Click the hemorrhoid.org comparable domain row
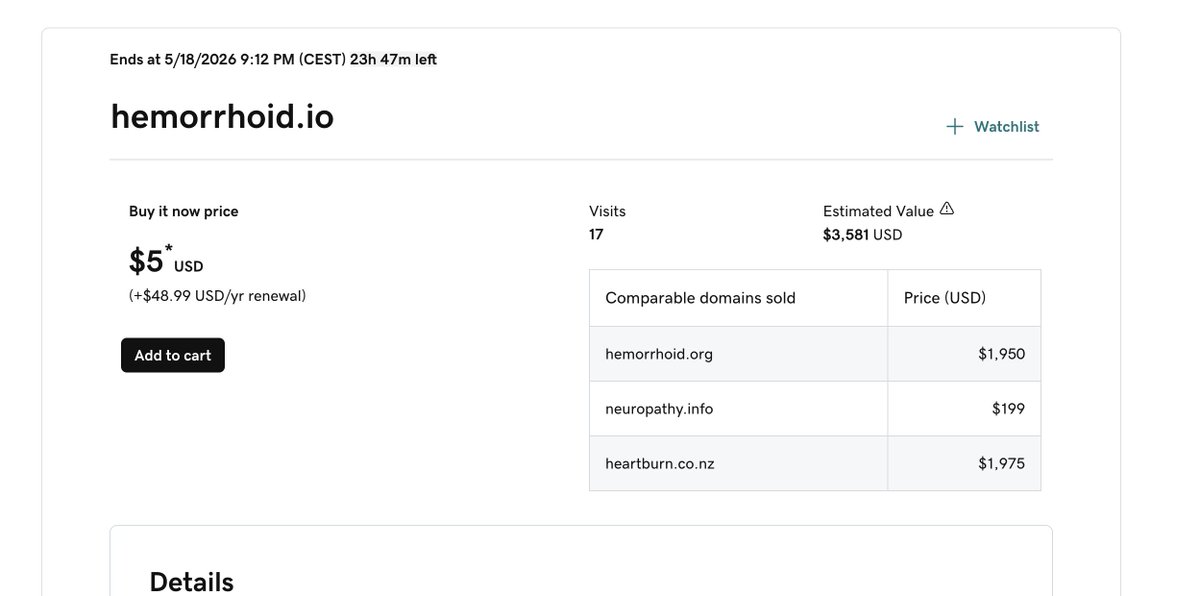The image size is (1200, 596). pyautogui.click(x=815, y=354)
